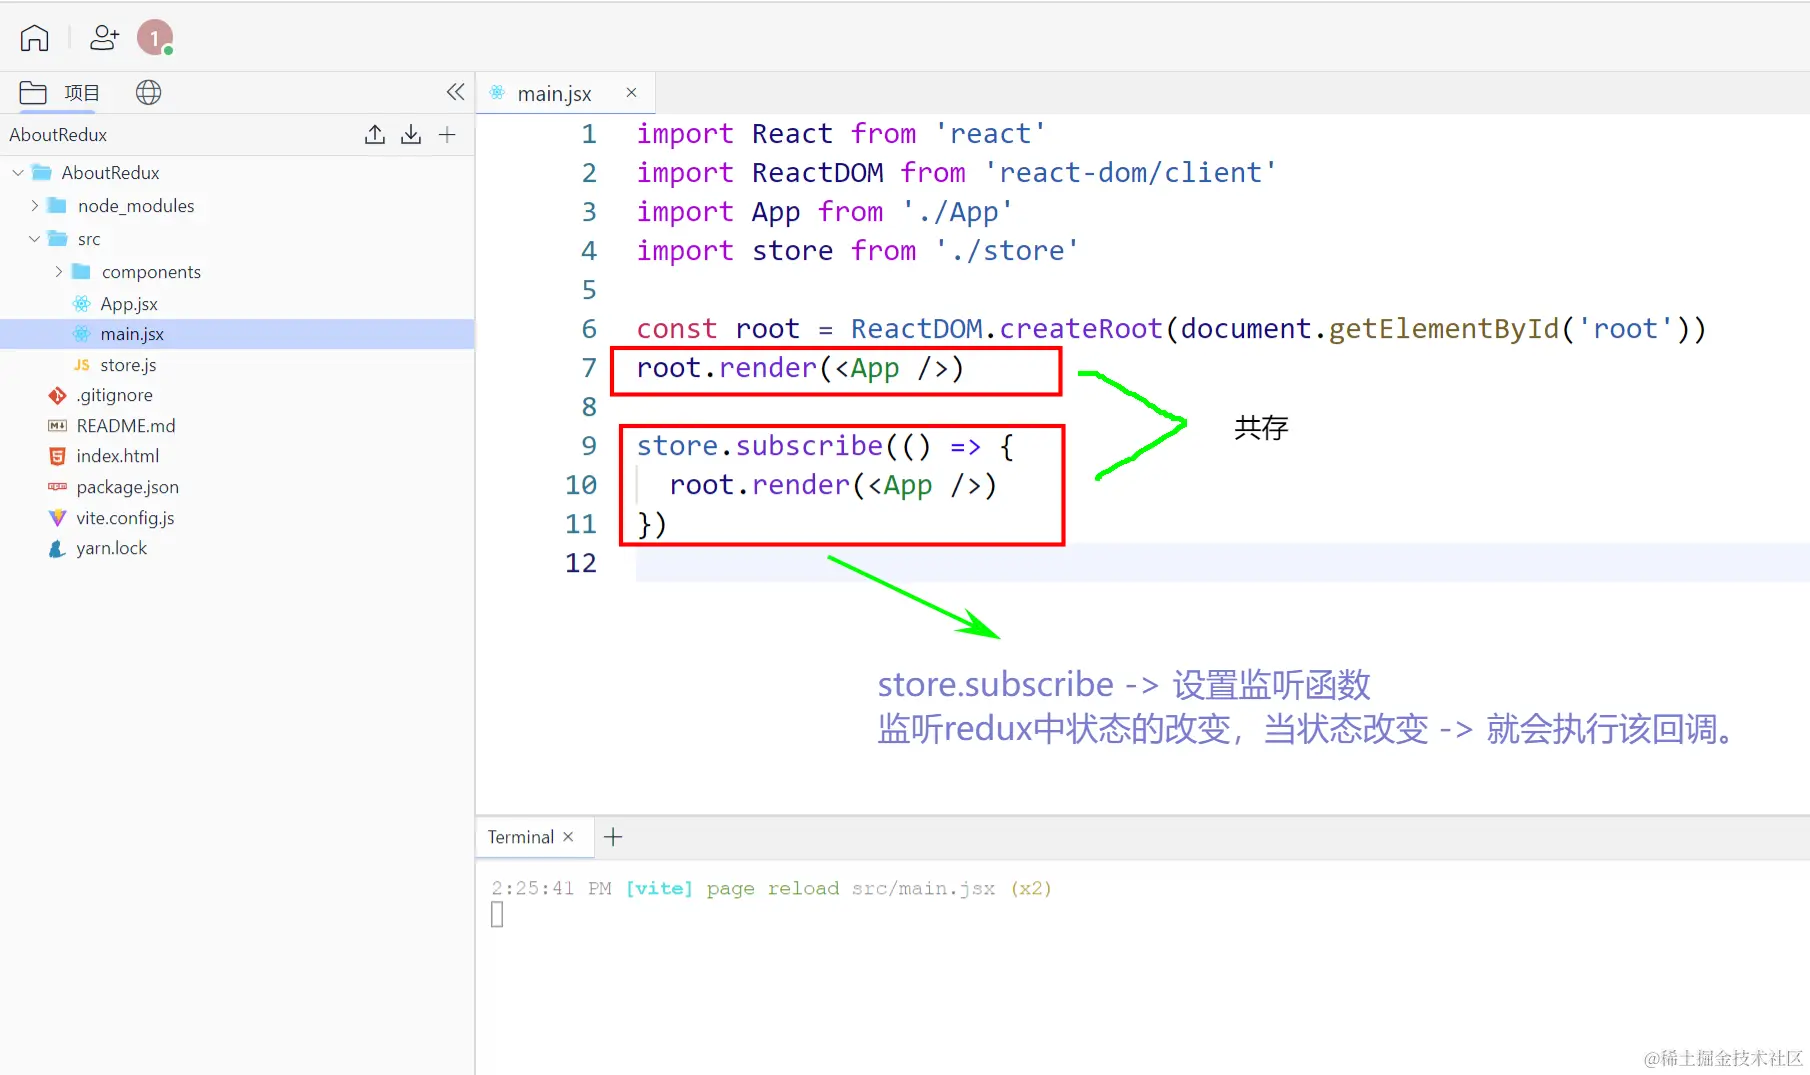Click the node_modules folder icon

point(58,206)
